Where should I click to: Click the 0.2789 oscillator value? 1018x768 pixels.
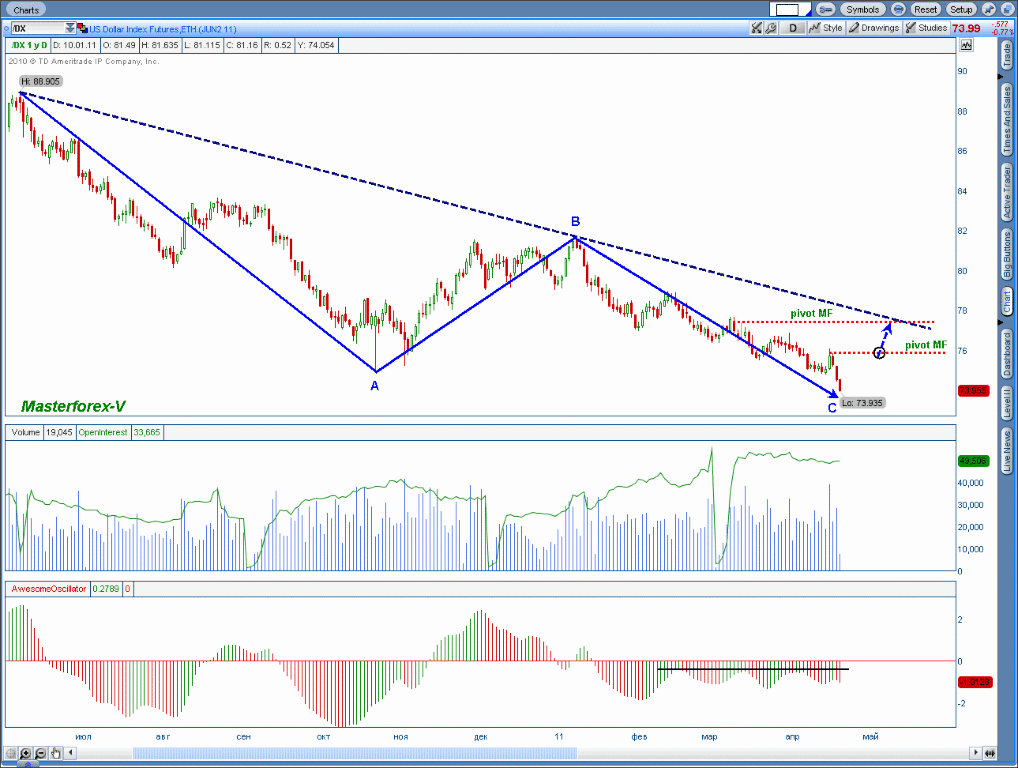106,589
